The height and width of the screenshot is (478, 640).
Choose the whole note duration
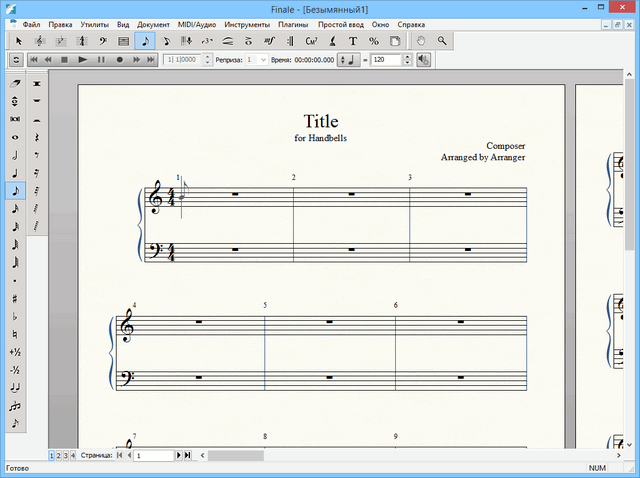(15, 137)
